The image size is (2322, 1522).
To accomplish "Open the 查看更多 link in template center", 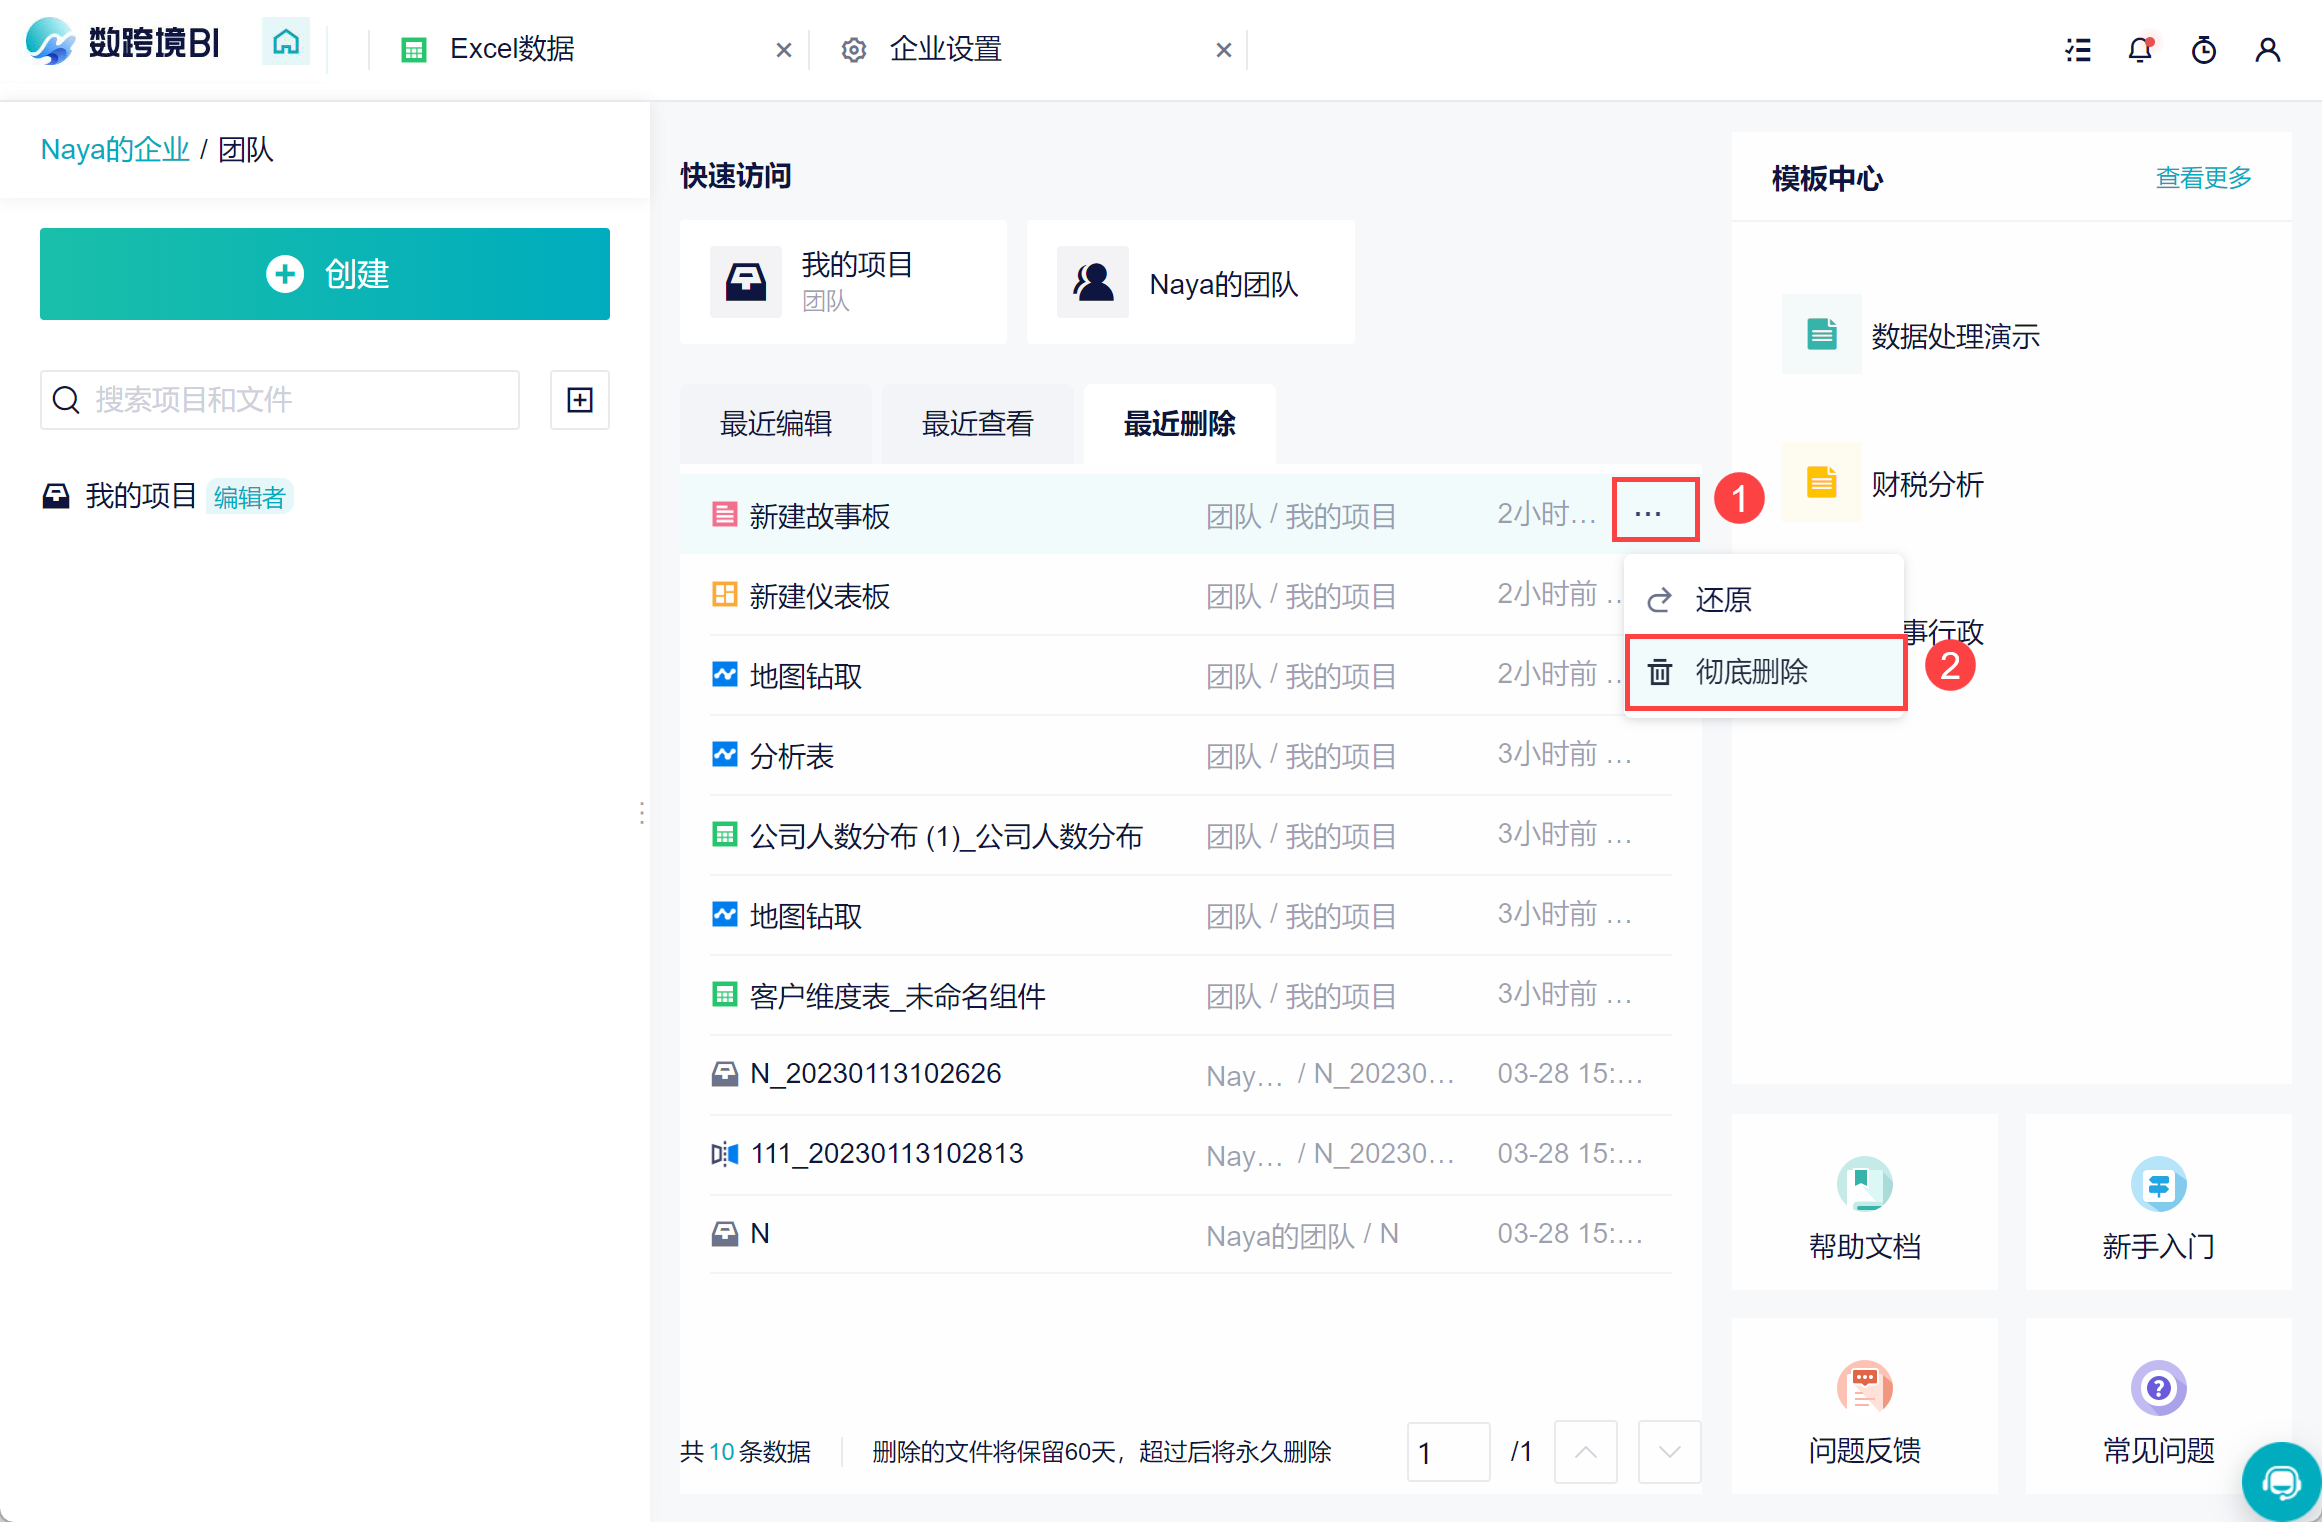I will [2203, 178].
